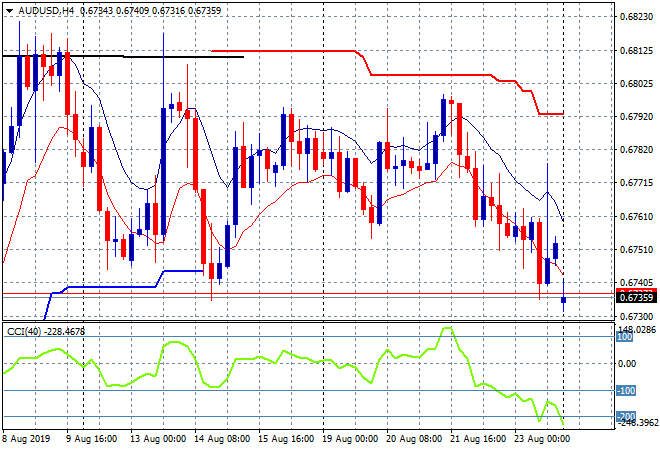This screenshot has width=660, height=450.
Task: Click the -248.3962 CCI scale minimum
Action: [x=637, y=423]
